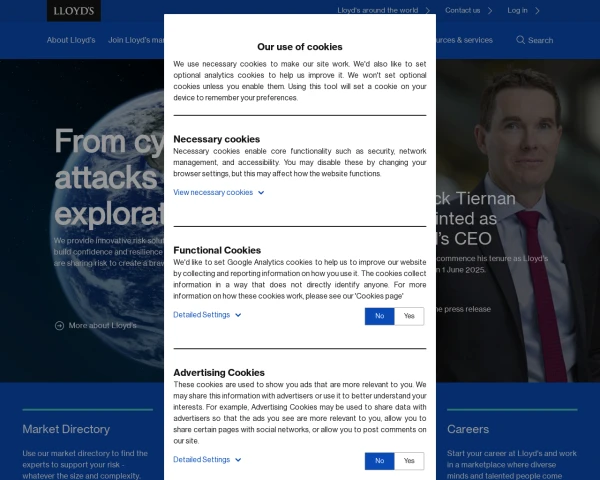Open the About Lloyd's menu
Screen dimensions: 600x480
point(71,40)
